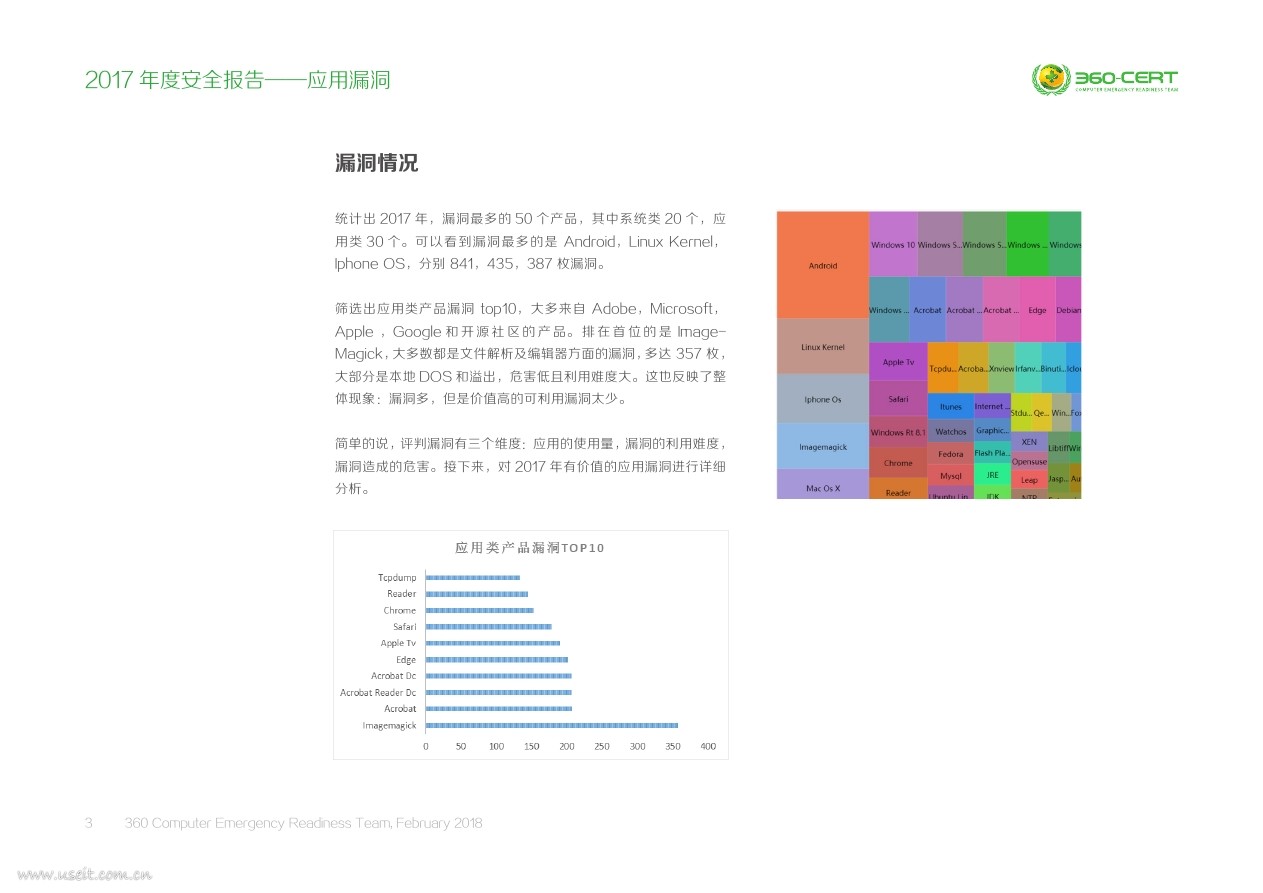Click the 漏洞情况 section heading
Image resolution: width=1263 pixels, height=893 pixels.
click(x=376, y=163)
